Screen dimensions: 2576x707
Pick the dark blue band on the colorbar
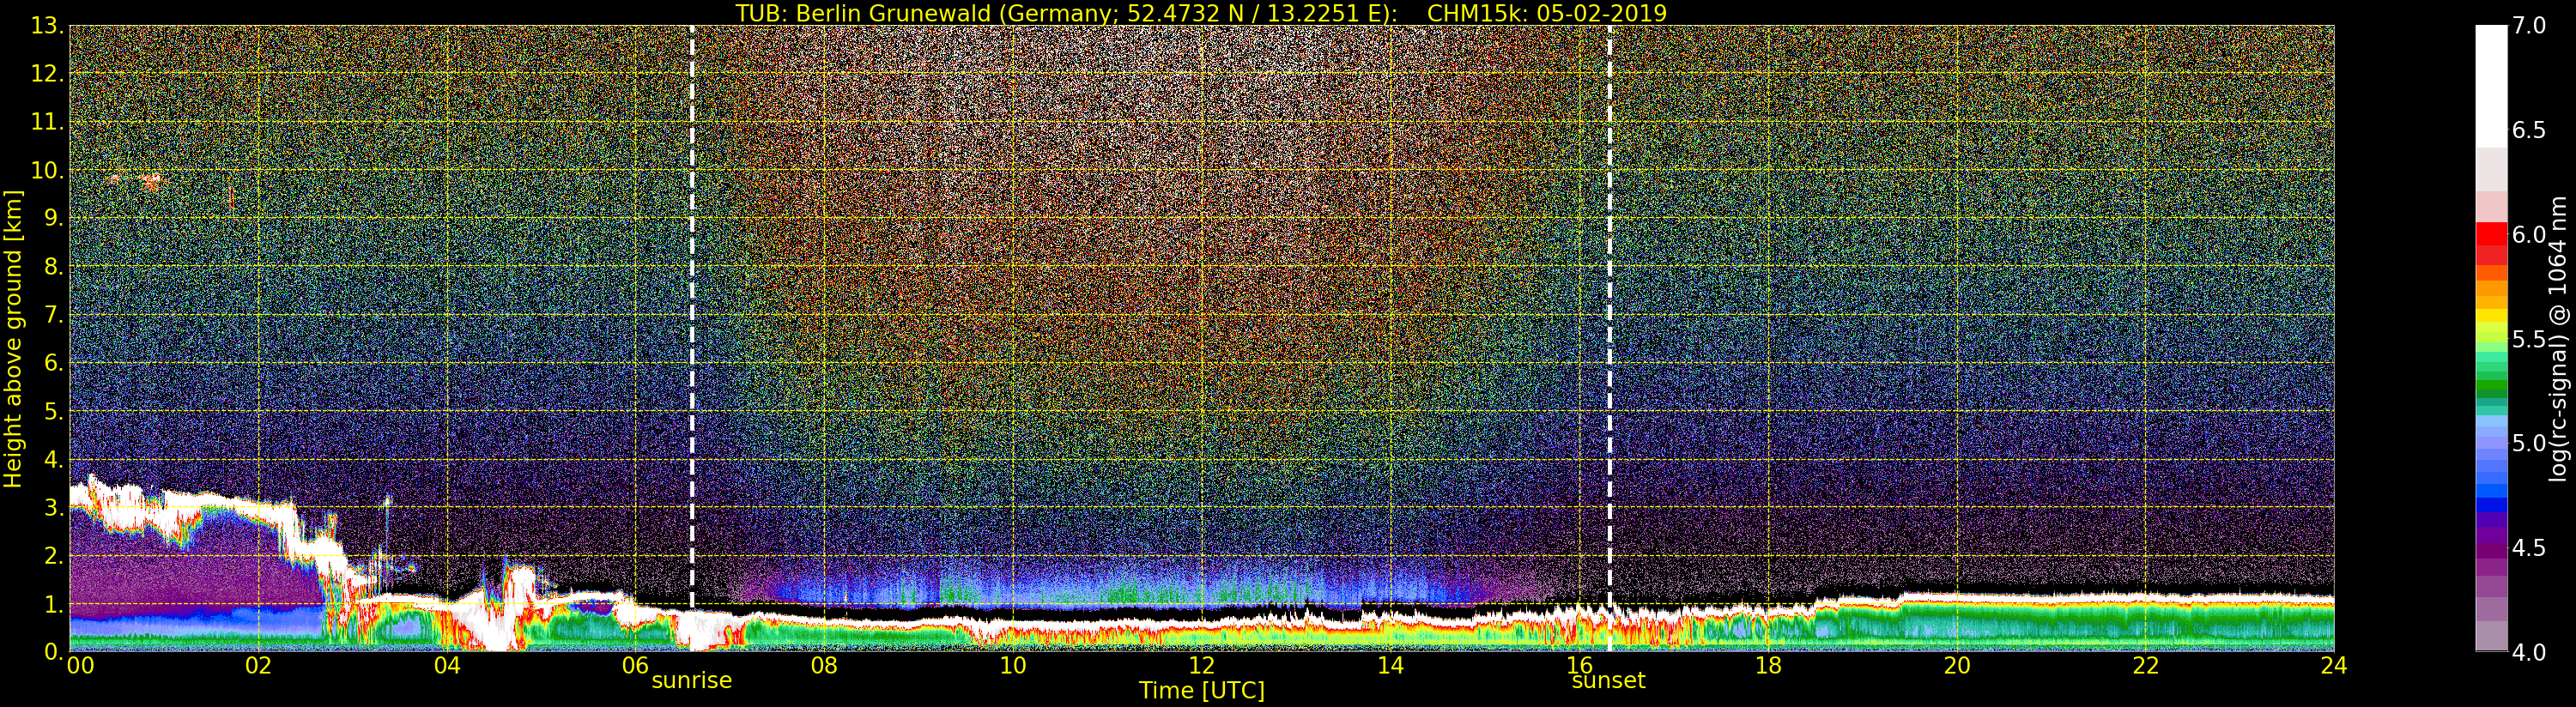tap(2491, 505)
